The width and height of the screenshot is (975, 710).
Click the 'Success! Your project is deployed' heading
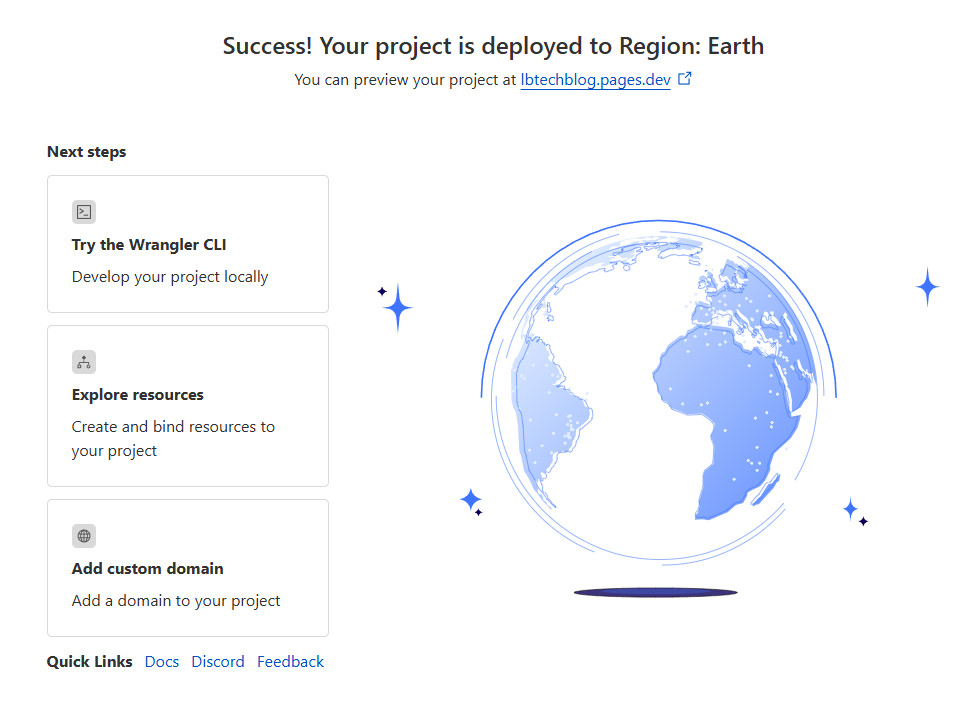click(493, 46)
